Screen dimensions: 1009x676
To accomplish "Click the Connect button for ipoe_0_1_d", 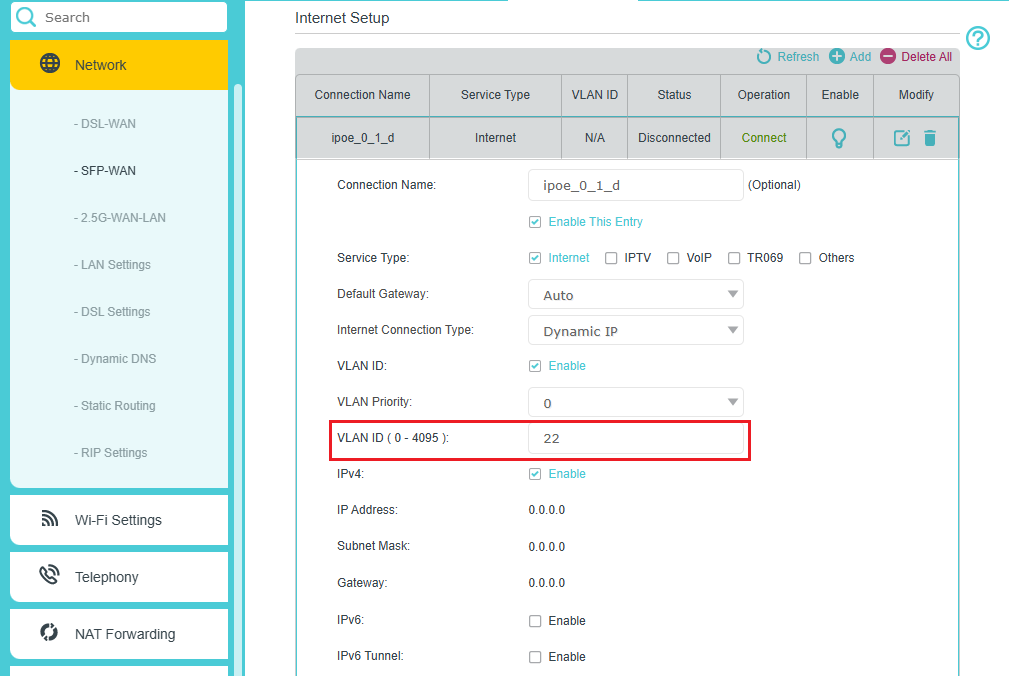I will [763, 138].
